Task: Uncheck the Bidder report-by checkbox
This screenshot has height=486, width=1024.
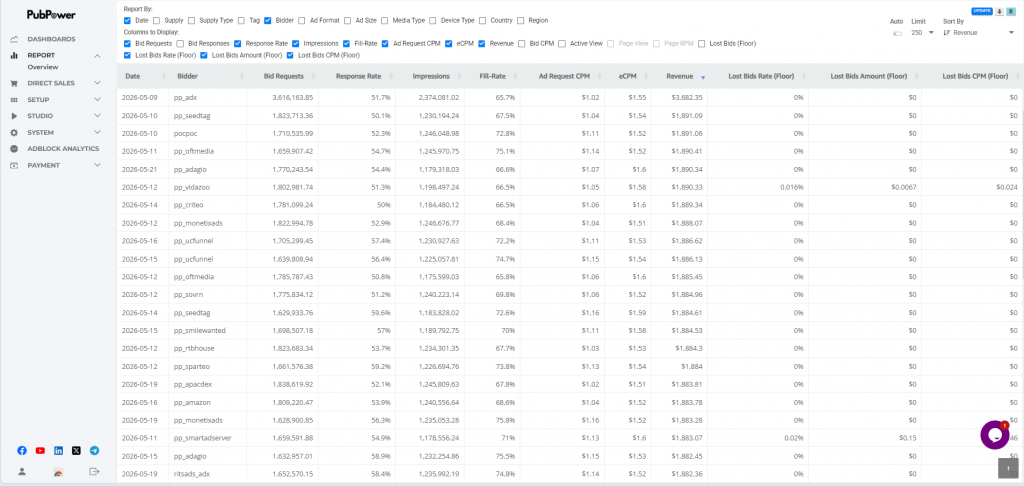Action: pos(268,20)
